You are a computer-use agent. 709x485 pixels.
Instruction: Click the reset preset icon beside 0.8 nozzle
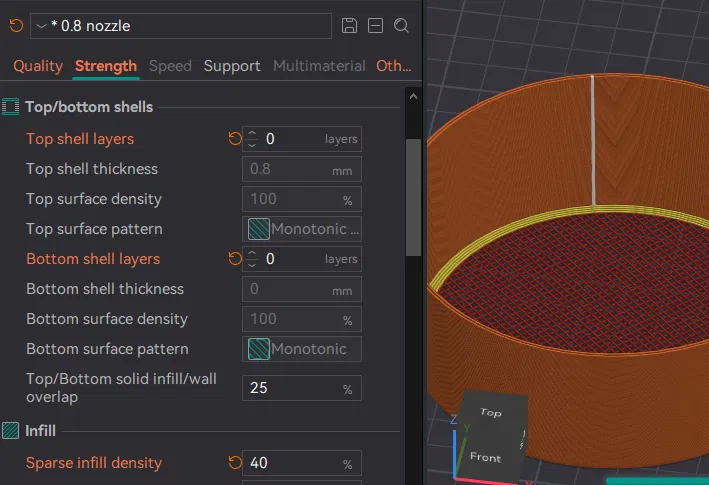pyautogui.click(x=16, y=25)
